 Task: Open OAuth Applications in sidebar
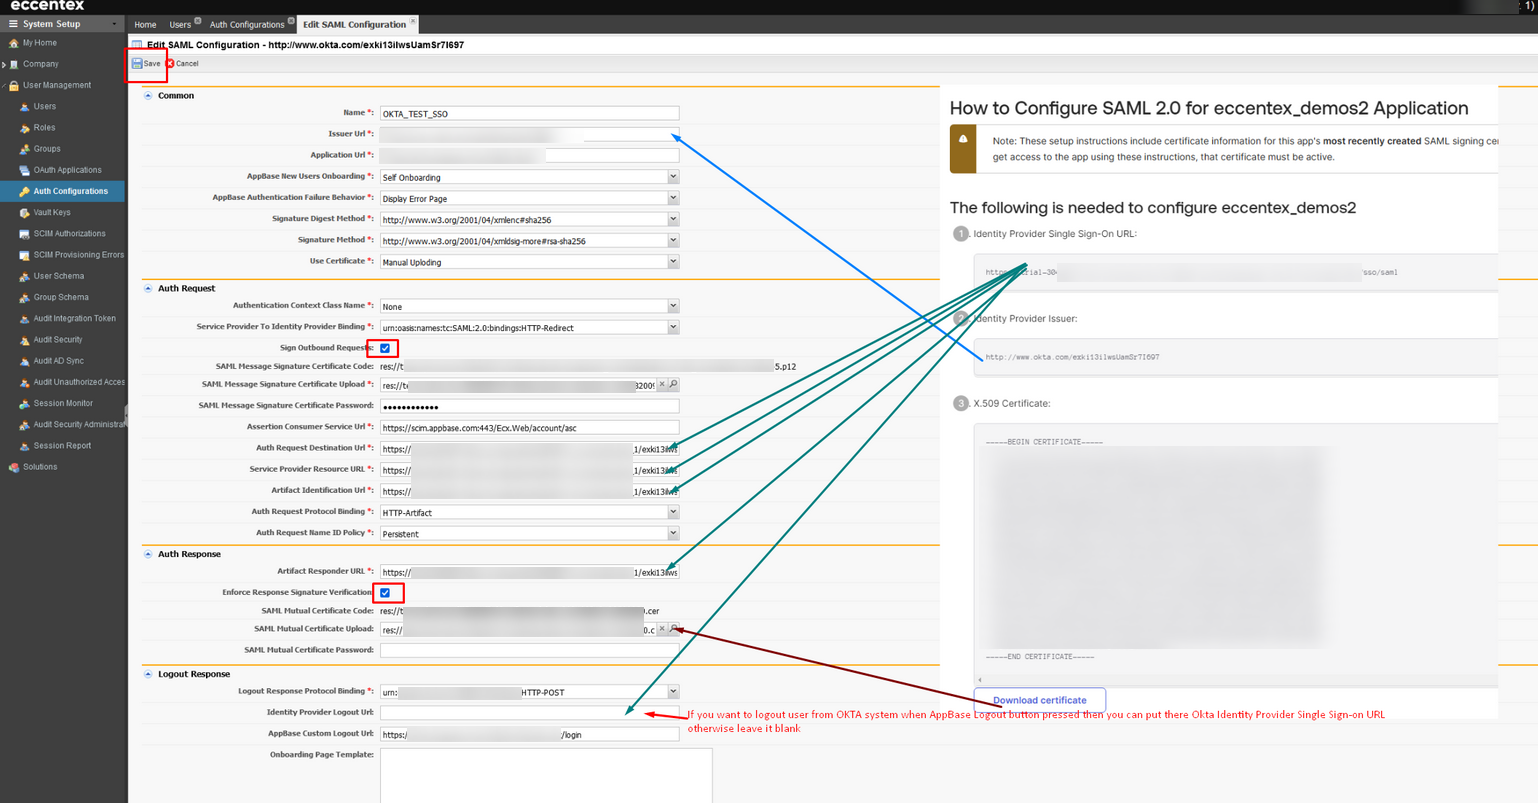[67, 170]
